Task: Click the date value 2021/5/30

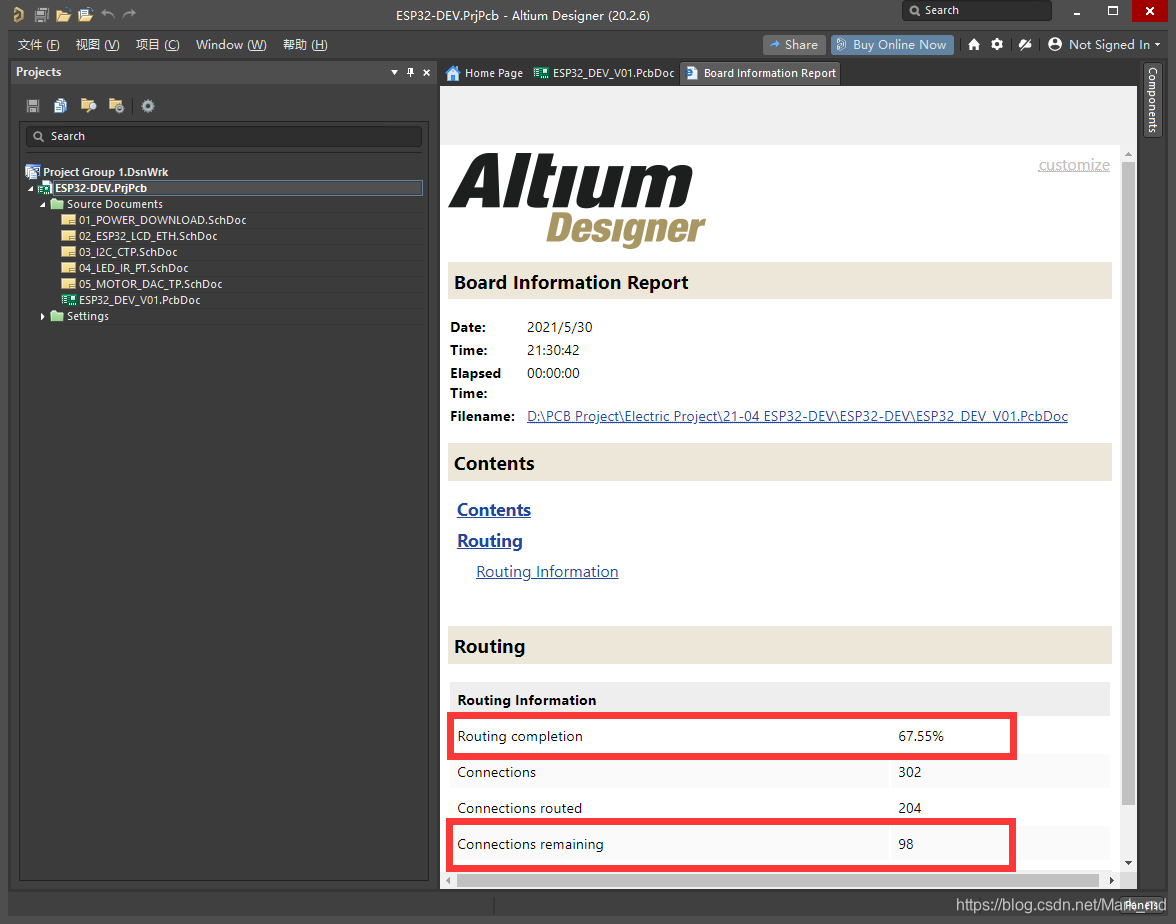Action: pos(560,328)
